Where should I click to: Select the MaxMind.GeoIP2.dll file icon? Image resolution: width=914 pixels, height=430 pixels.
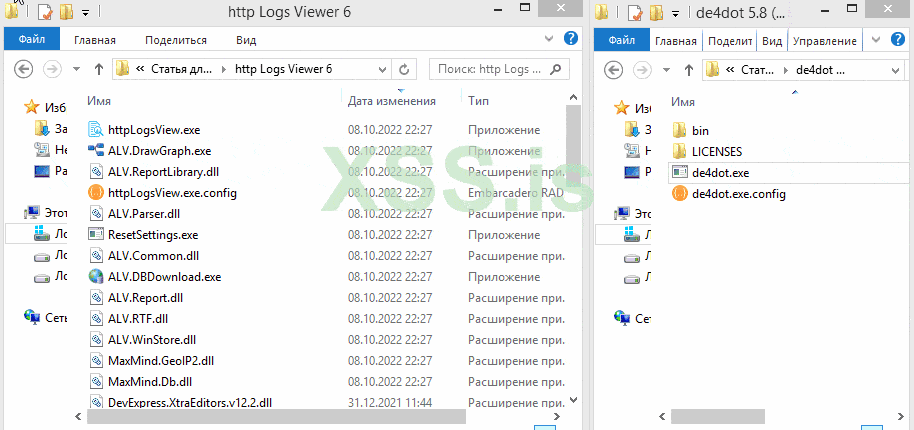point(96,360)
